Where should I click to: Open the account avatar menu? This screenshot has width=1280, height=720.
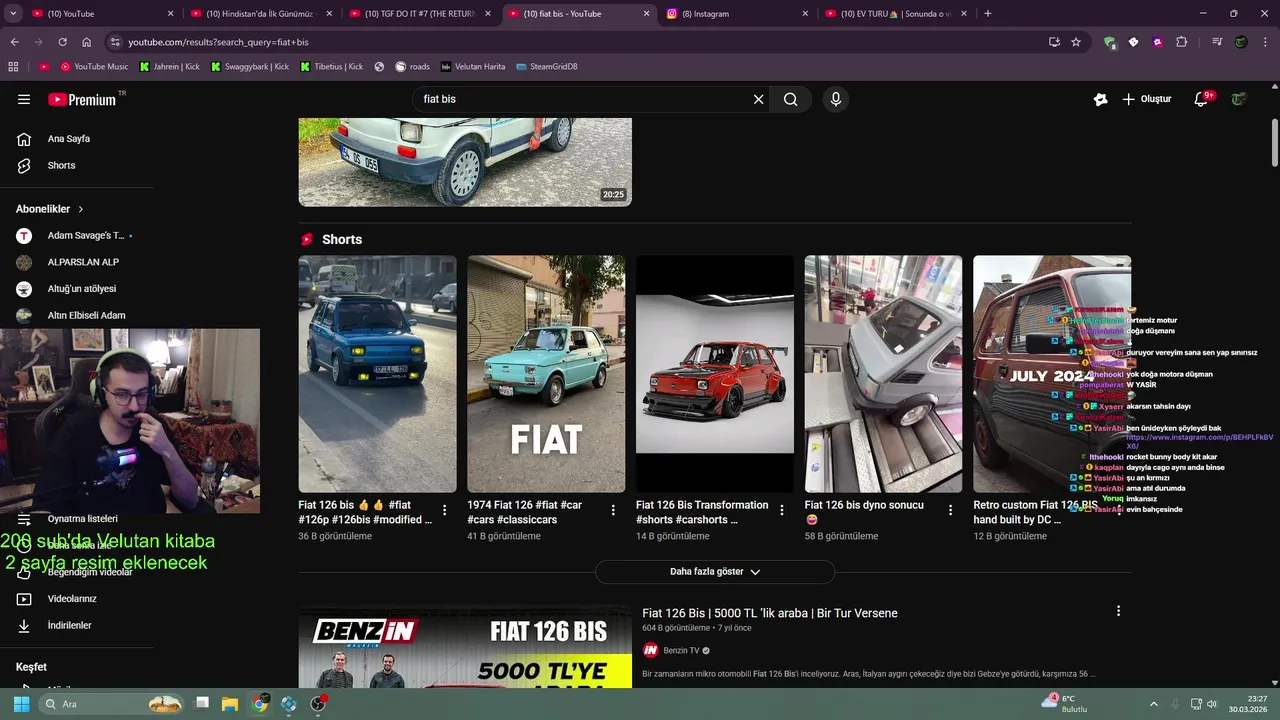pyautogui.click(x=1240, y=99)
